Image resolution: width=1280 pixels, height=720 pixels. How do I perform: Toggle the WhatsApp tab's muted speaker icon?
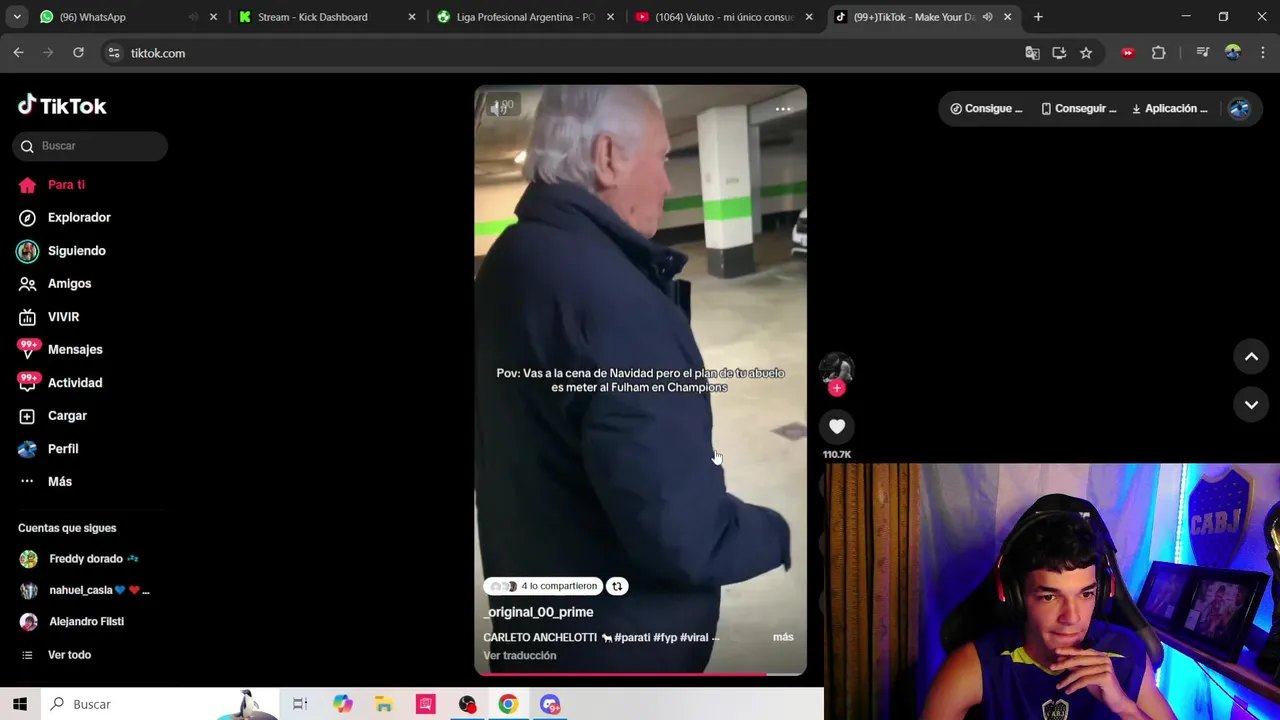[193, 17]
